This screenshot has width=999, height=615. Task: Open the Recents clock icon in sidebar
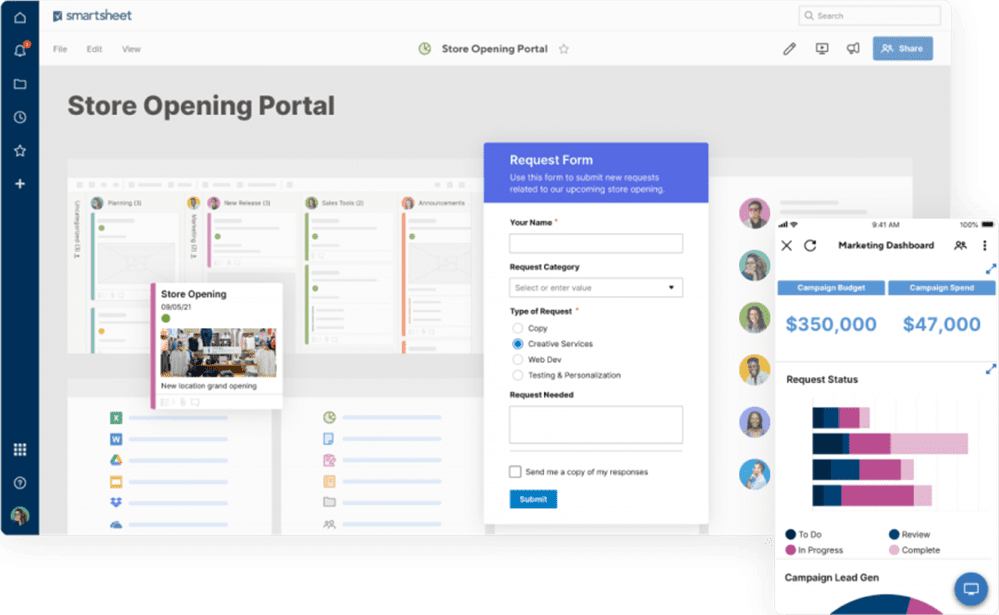[x=20, y=117]
